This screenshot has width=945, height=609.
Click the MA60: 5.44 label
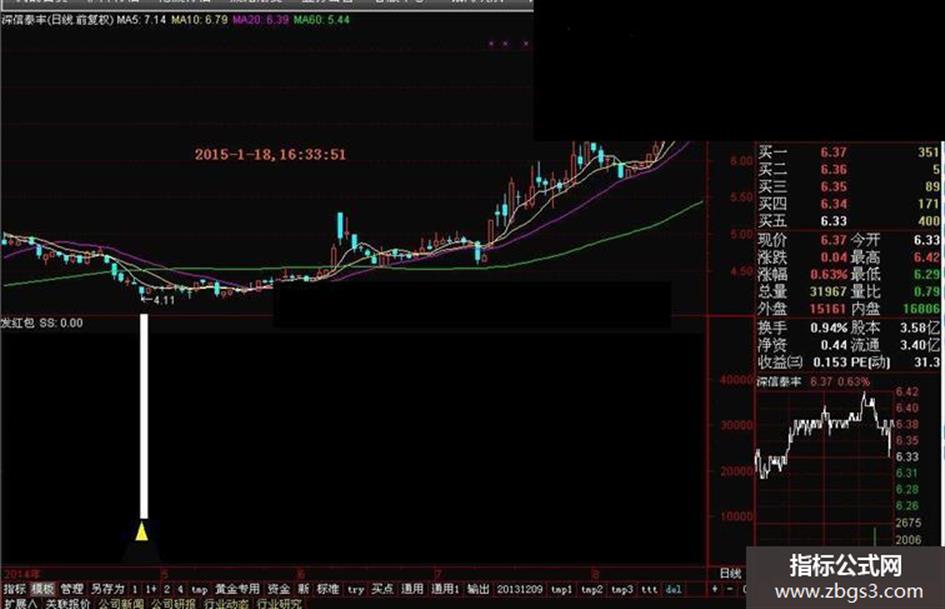321,20
